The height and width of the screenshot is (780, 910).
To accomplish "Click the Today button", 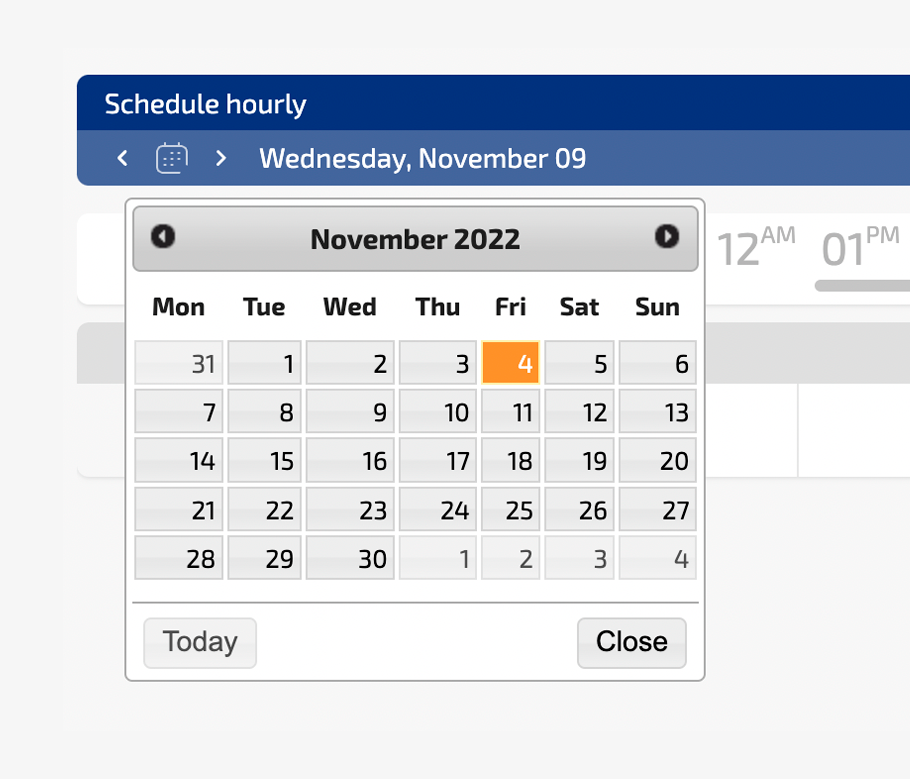I will pos(200,643).
